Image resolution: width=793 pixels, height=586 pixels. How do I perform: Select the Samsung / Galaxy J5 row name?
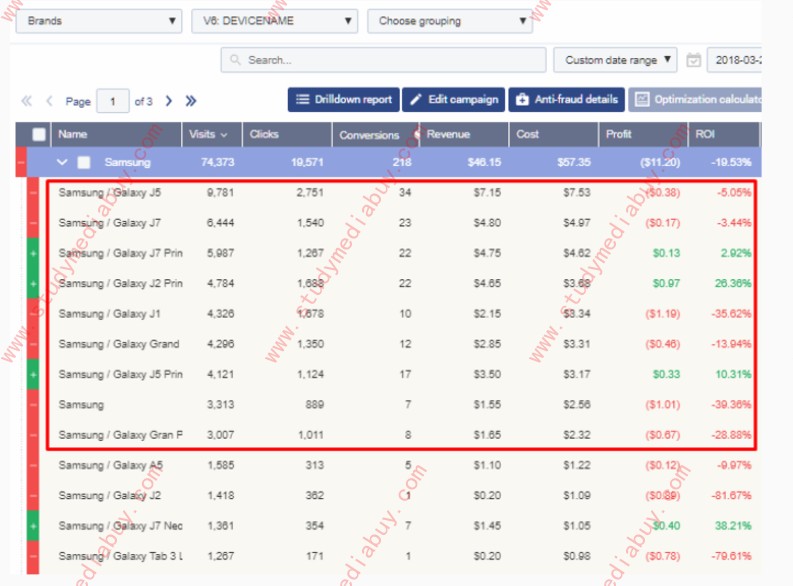pos(109,193)
